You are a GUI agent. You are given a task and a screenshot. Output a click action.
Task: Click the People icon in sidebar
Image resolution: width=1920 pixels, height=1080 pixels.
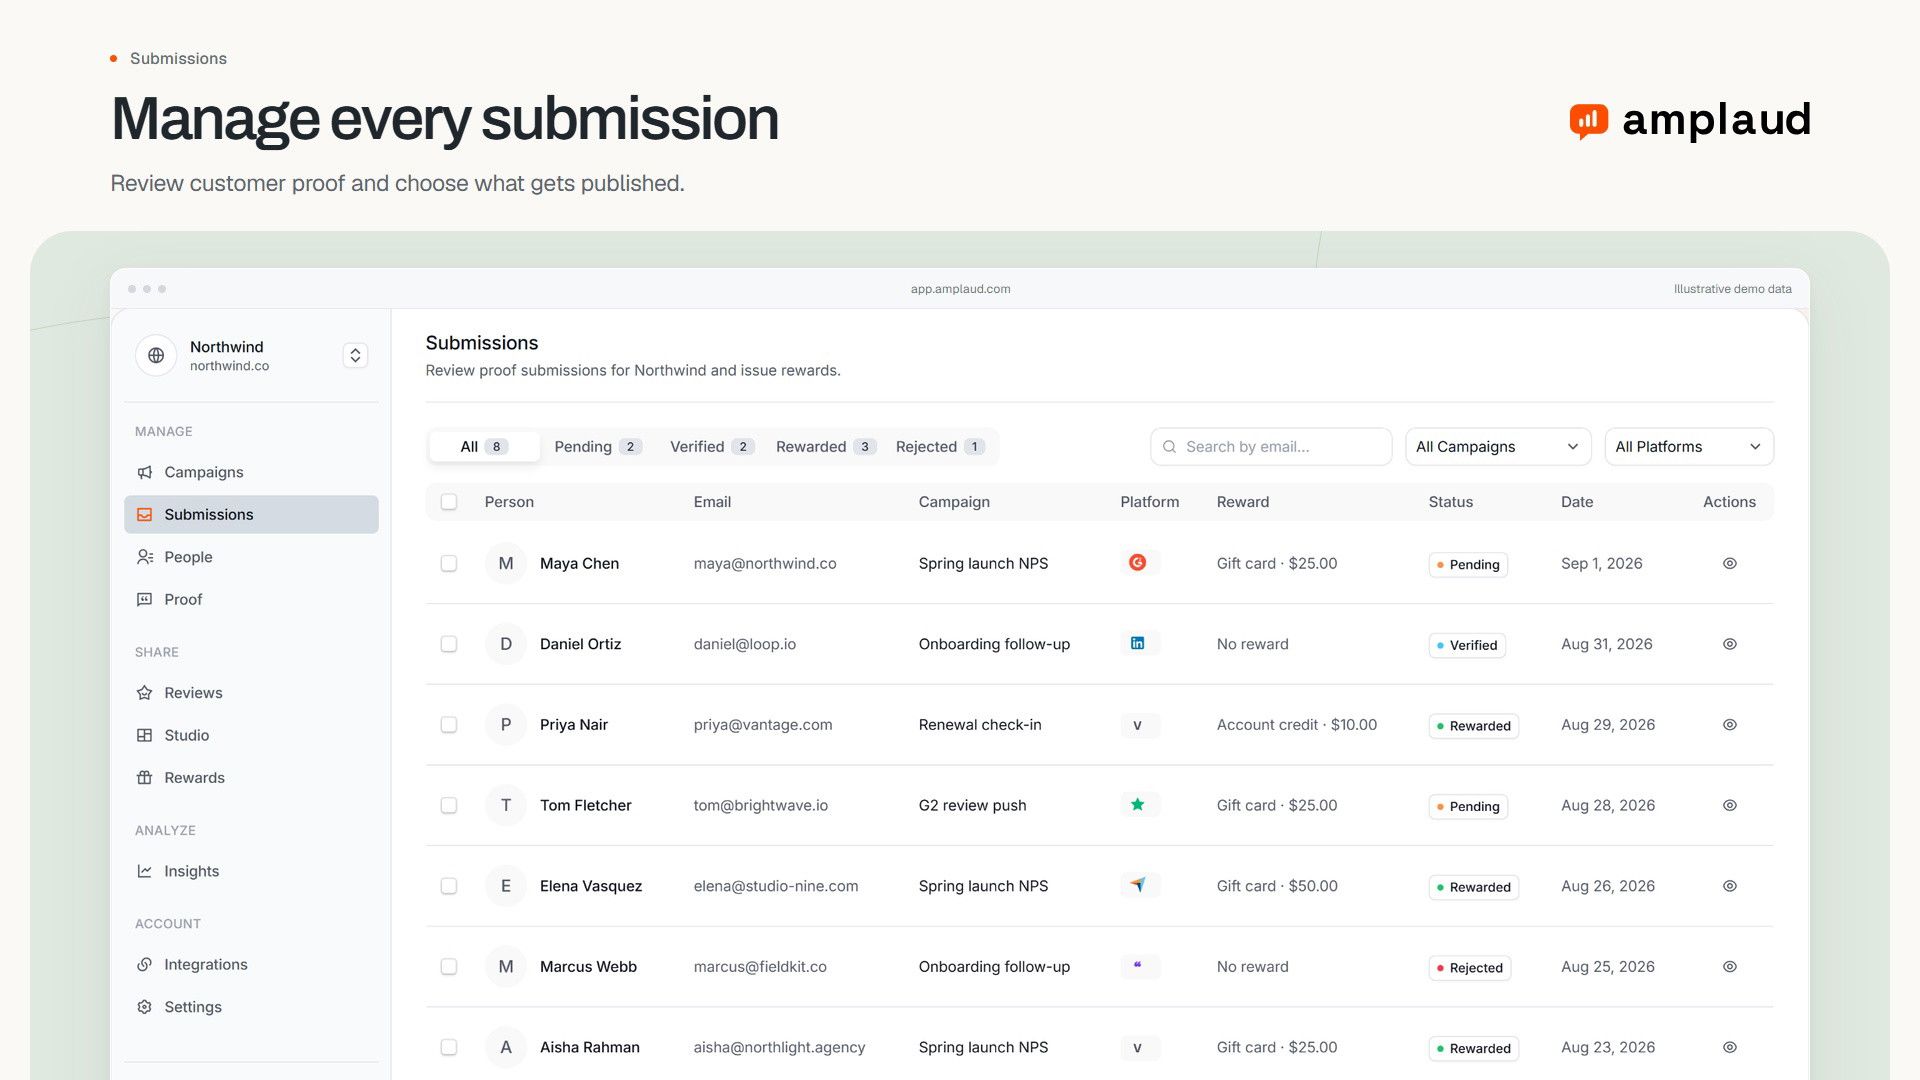click(145, 557)
